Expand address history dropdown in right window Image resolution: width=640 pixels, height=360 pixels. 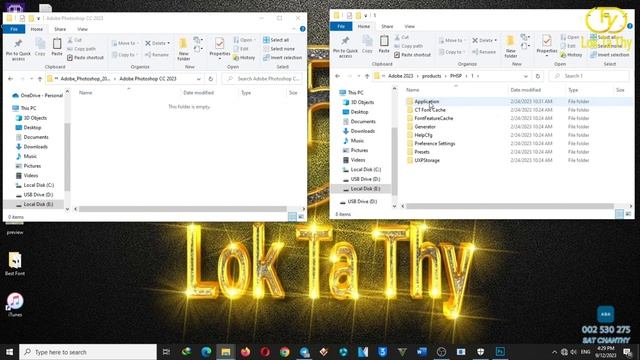pyautogui.click(x=525, y=76)
